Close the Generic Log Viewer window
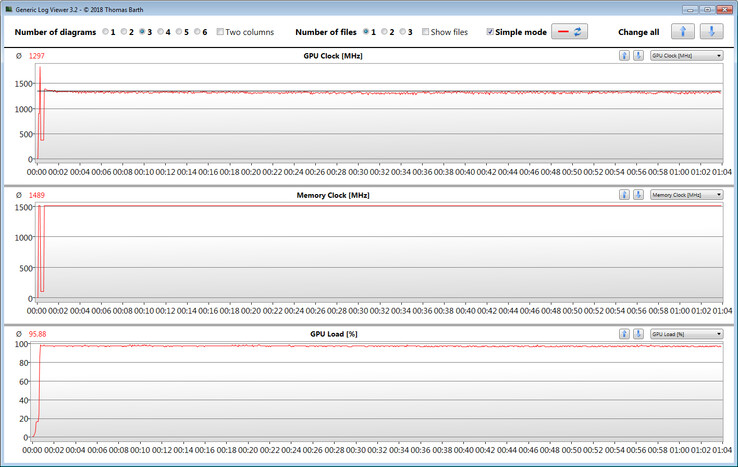Screen dimensions: 738x467 724,9
